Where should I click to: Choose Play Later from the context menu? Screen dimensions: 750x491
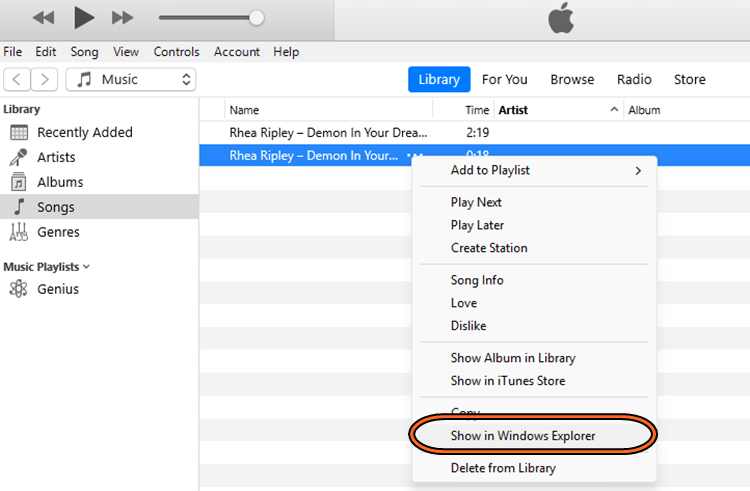(x=534, y=225)
